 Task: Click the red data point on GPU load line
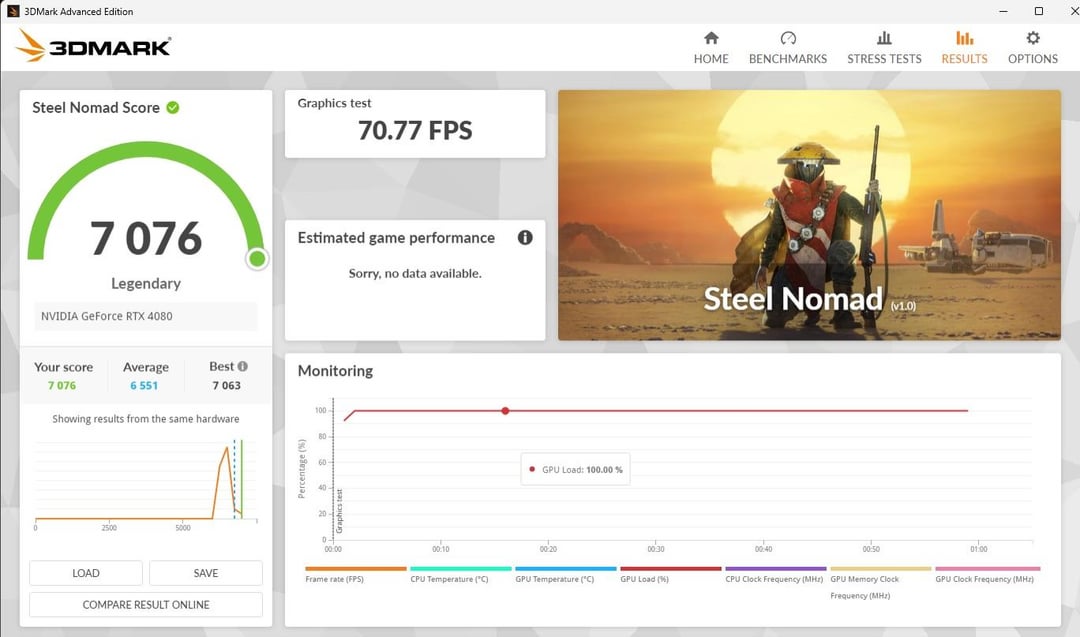click(506, 410)
